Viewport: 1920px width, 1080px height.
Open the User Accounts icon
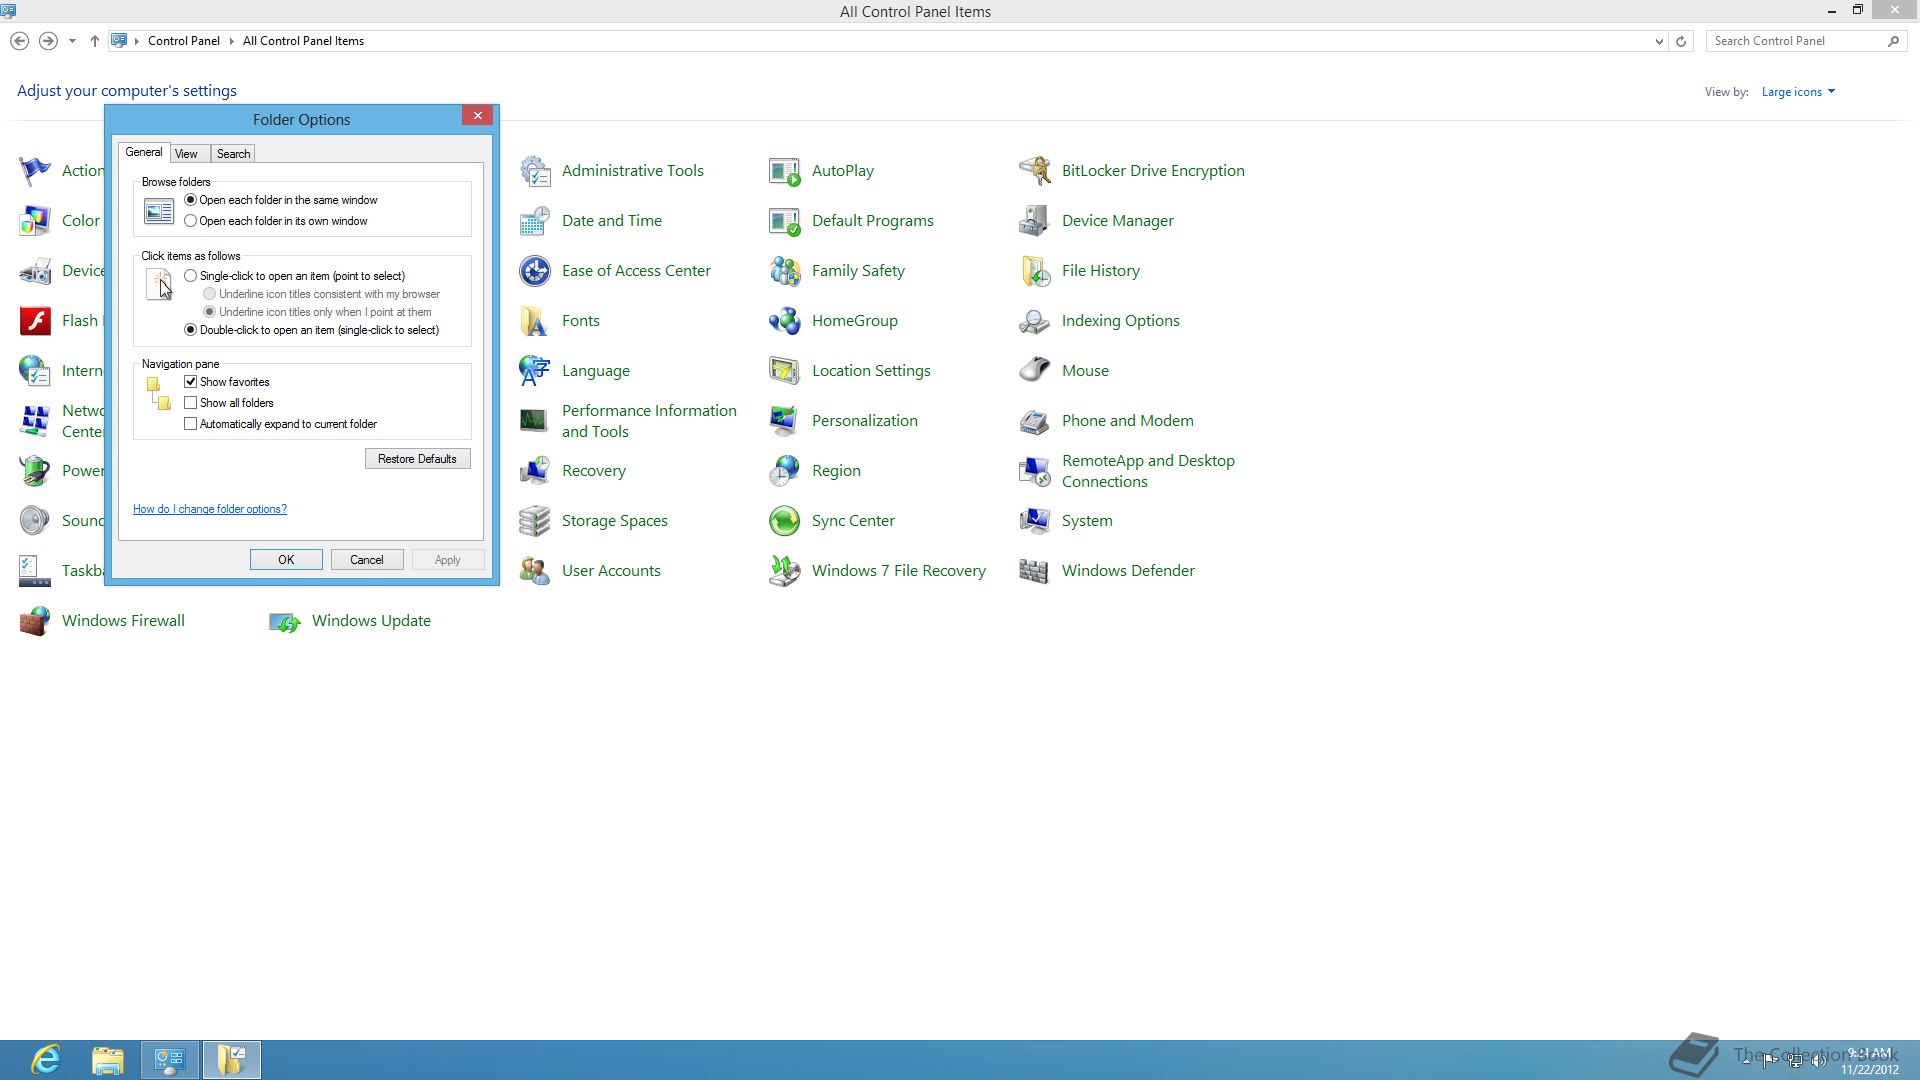pyautogui.click(x=535, y=571)
